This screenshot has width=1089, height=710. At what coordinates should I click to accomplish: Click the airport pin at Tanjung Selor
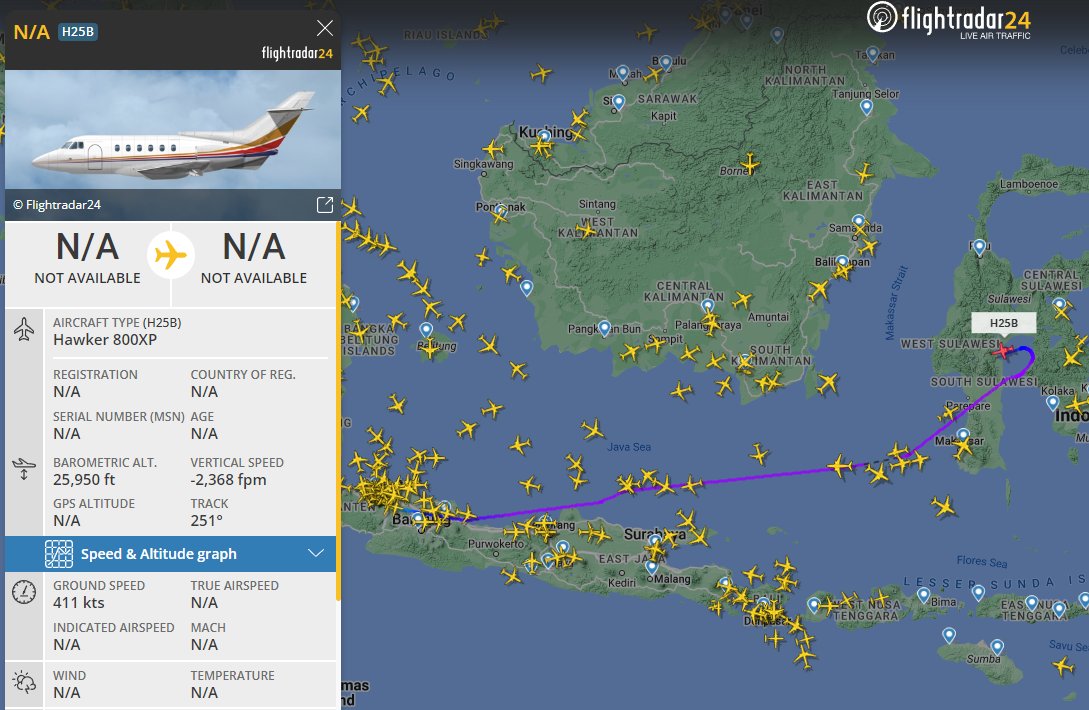tap(866, 106)
